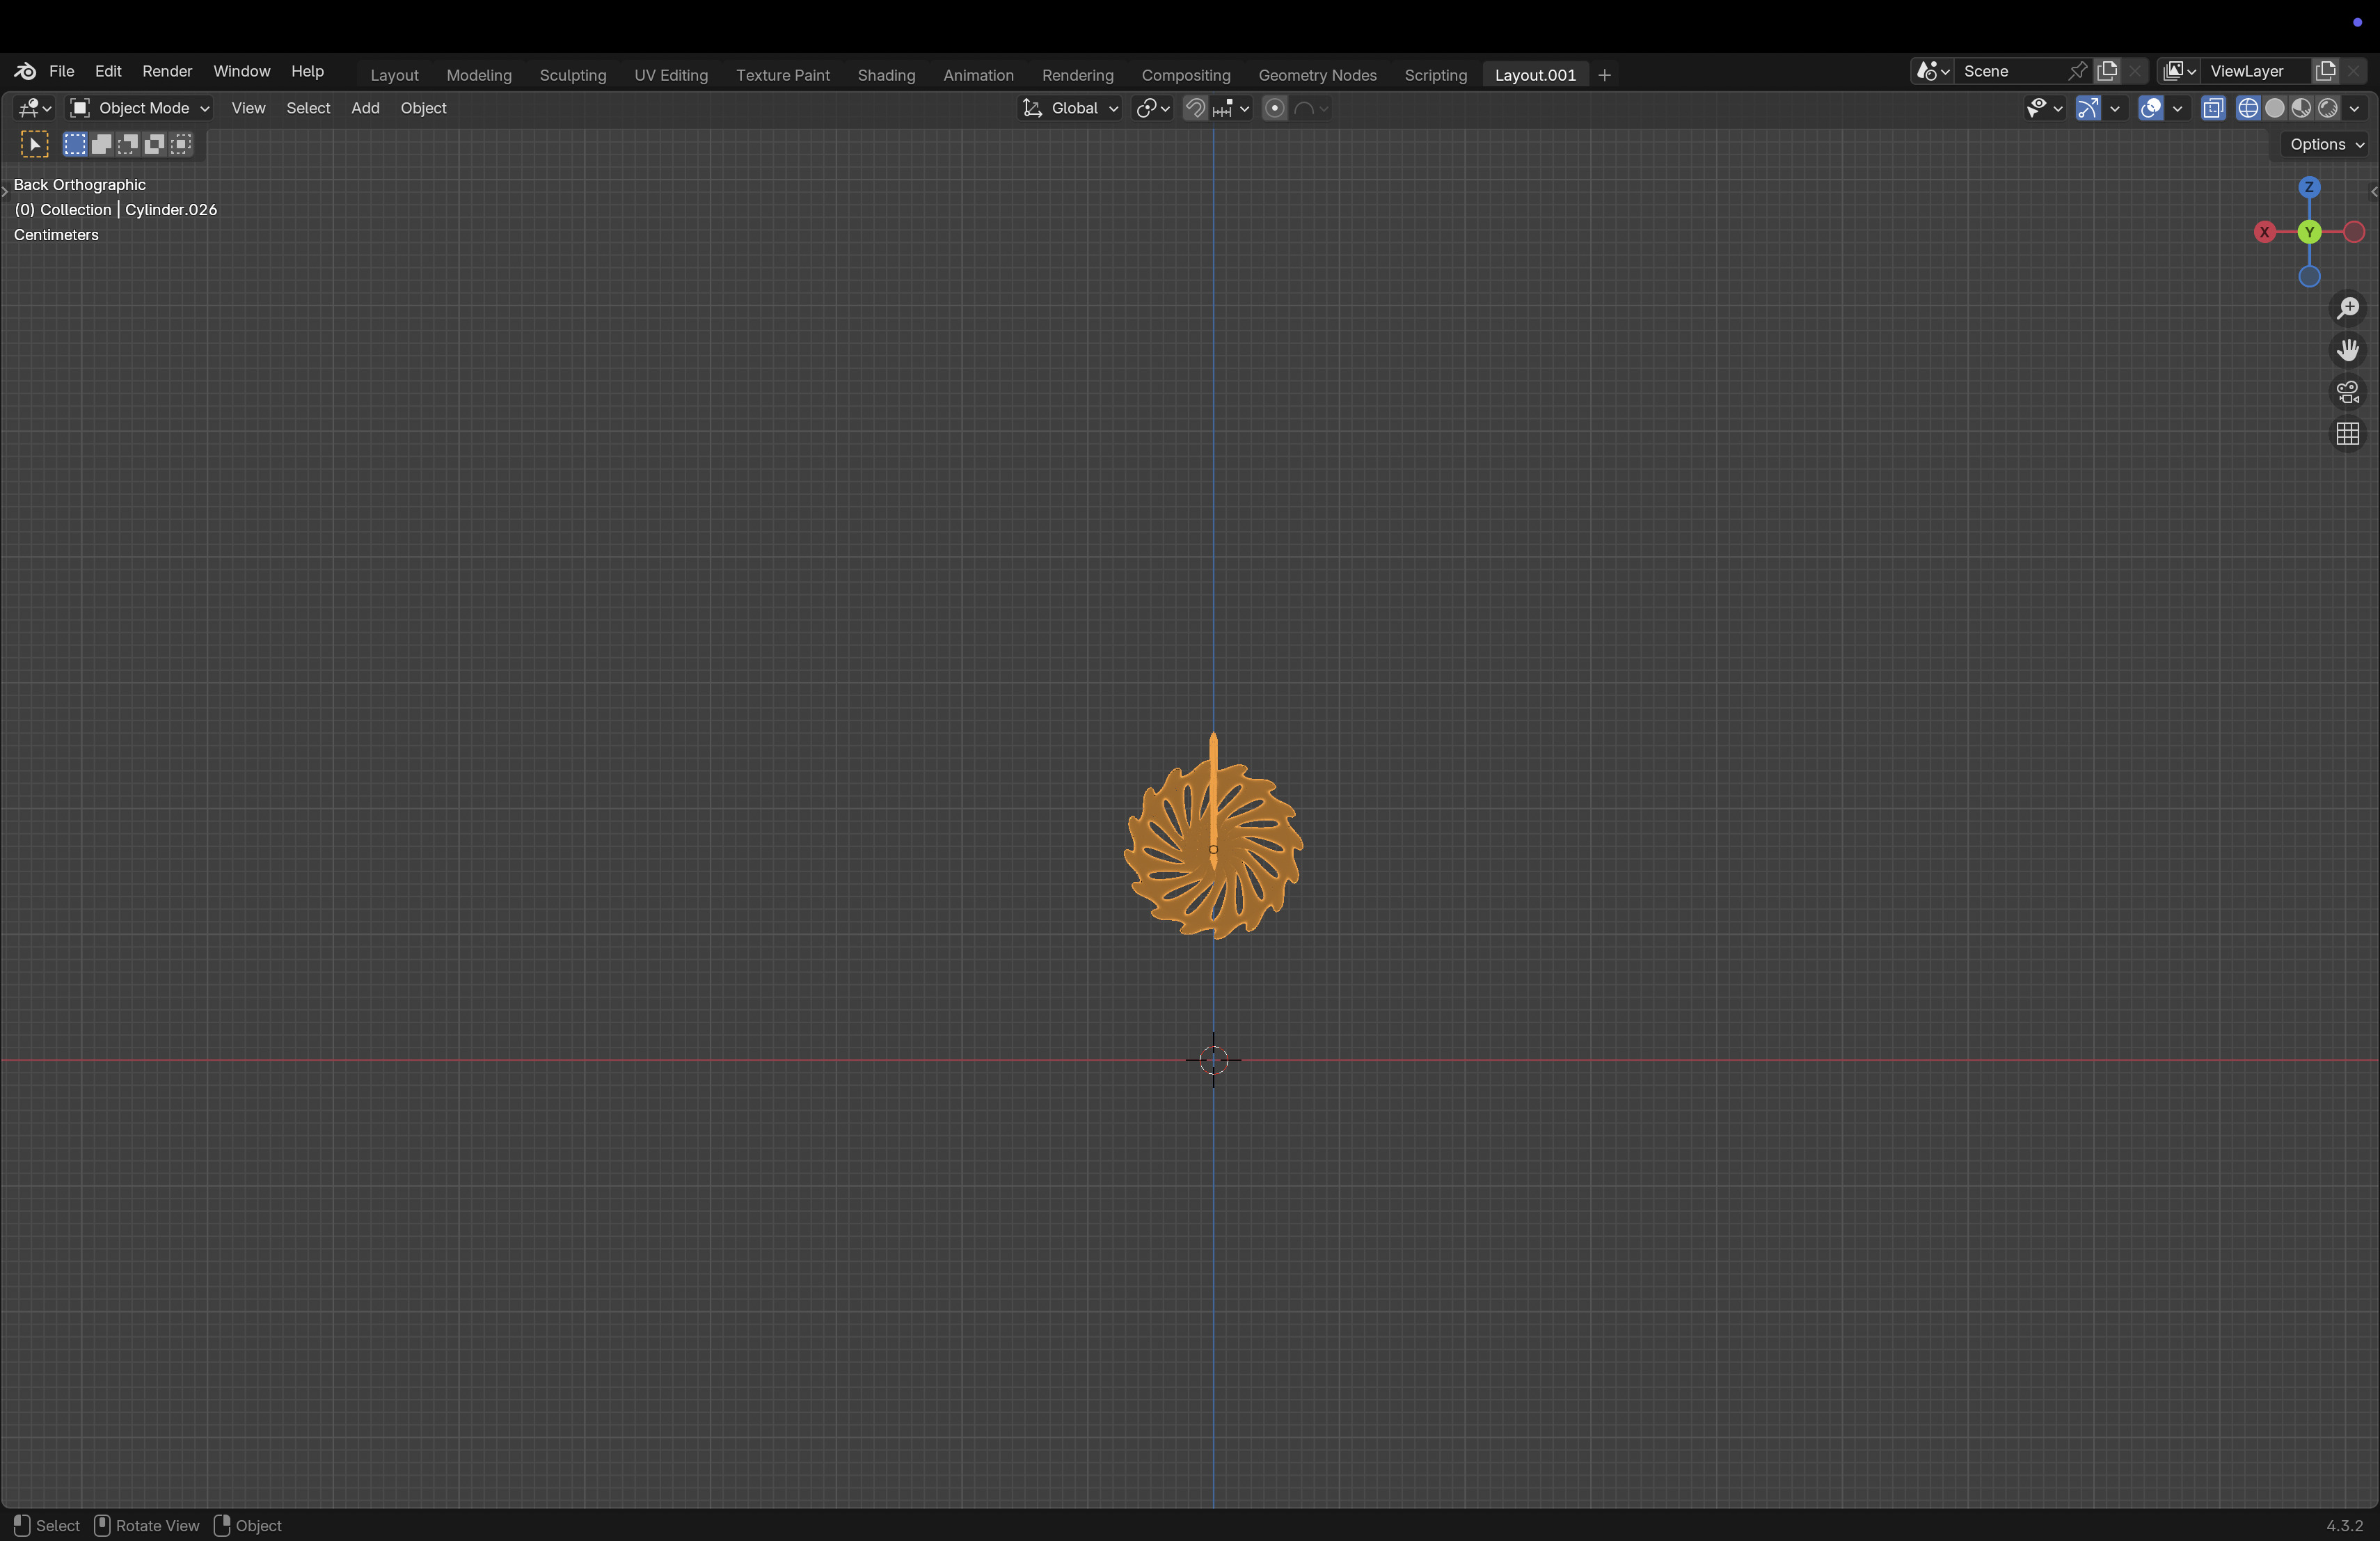Toggle viewport overlays on or off

point(2151,108)
